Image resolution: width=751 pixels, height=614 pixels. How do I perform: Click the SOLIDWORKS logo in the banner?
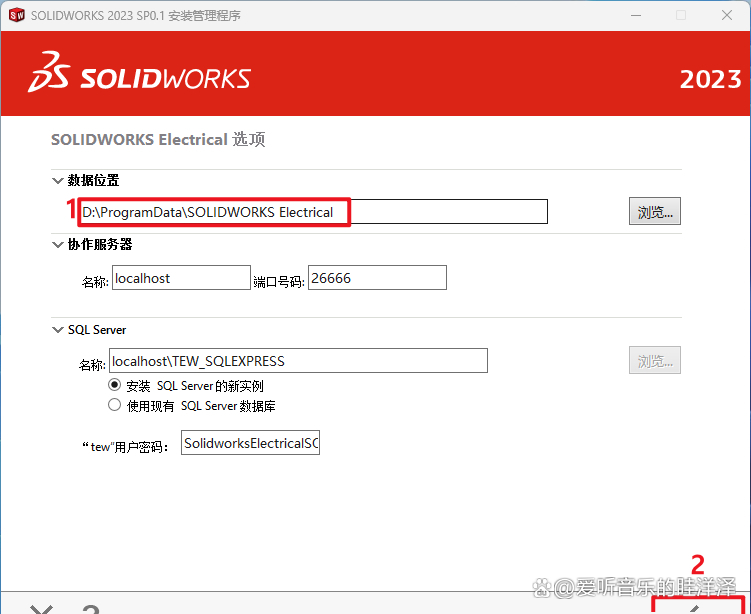[139, 72]
